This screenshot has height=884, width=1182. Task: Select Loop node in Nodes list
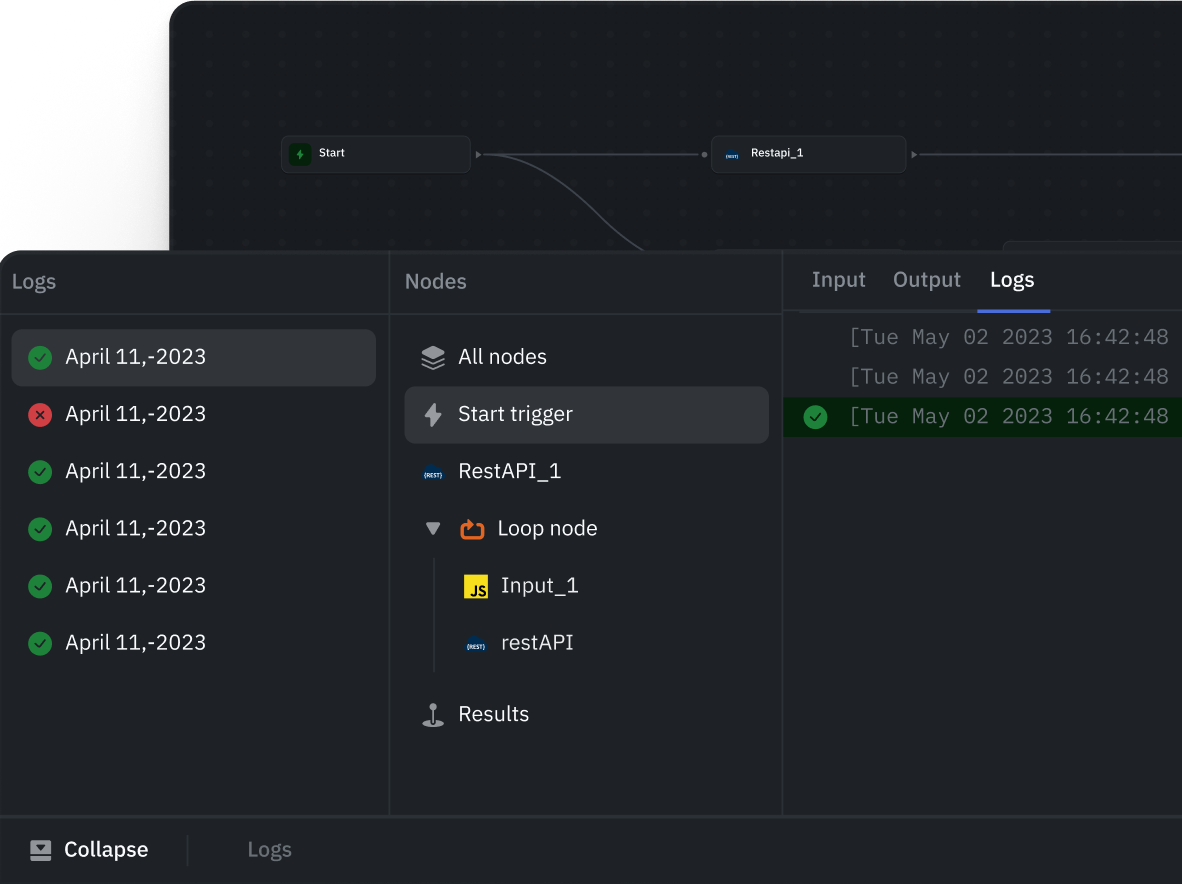(586, 529)
